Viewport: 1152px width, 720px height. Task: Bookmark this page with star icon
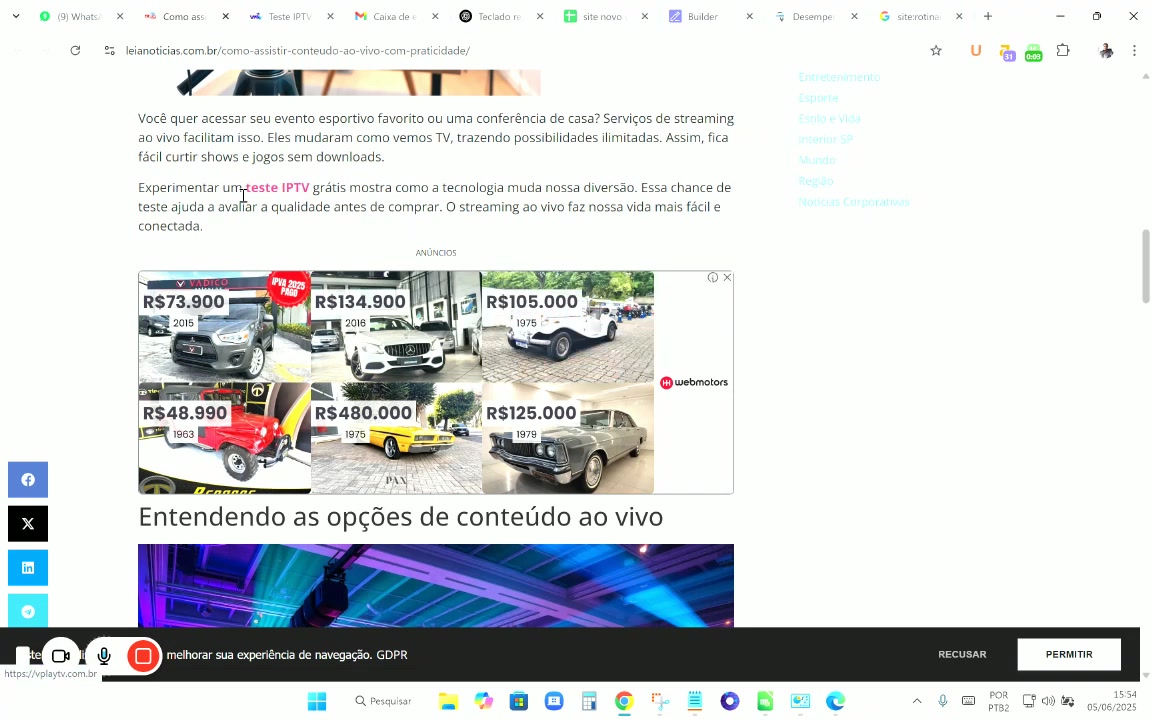coord(936,51)
